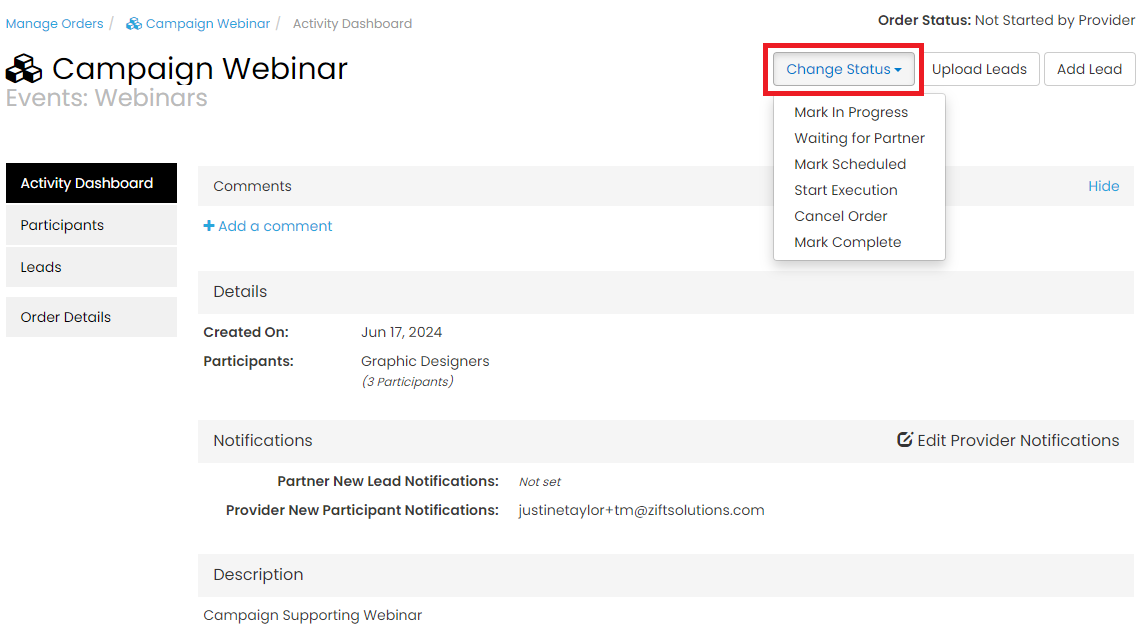Screen dimensions: 1147x638
Task: Click the justinetaylor+tm@ziftsolutions.com email
Action: pos(642,510)
